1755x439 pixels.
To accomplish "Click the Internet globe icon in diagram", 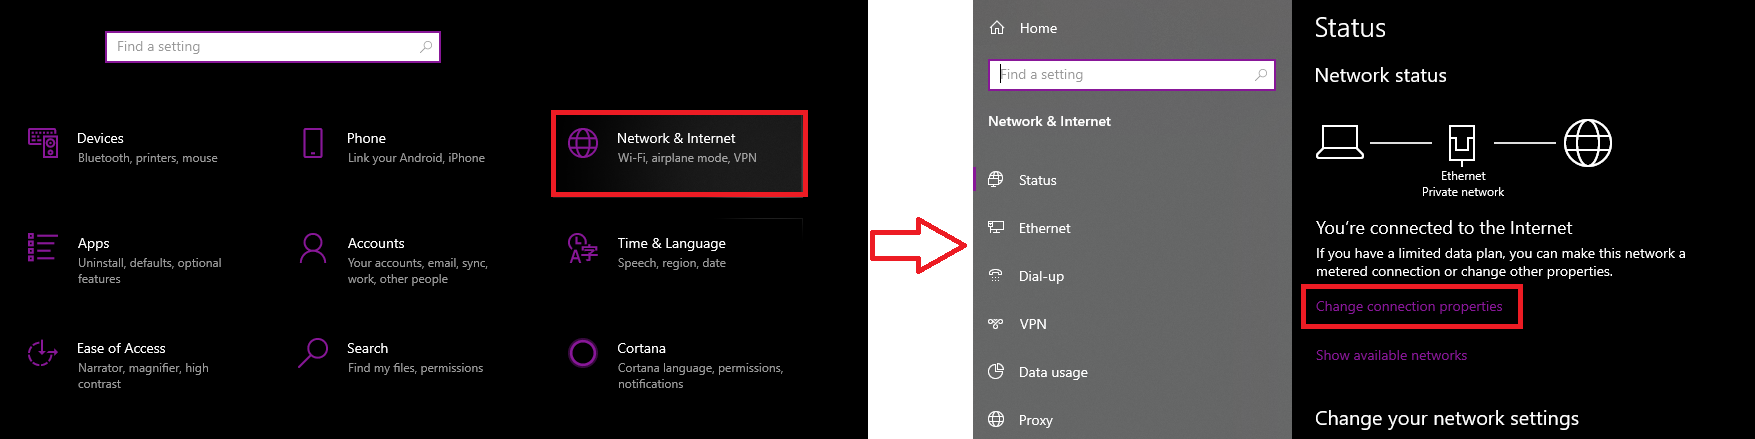I will coord(1588,142).
